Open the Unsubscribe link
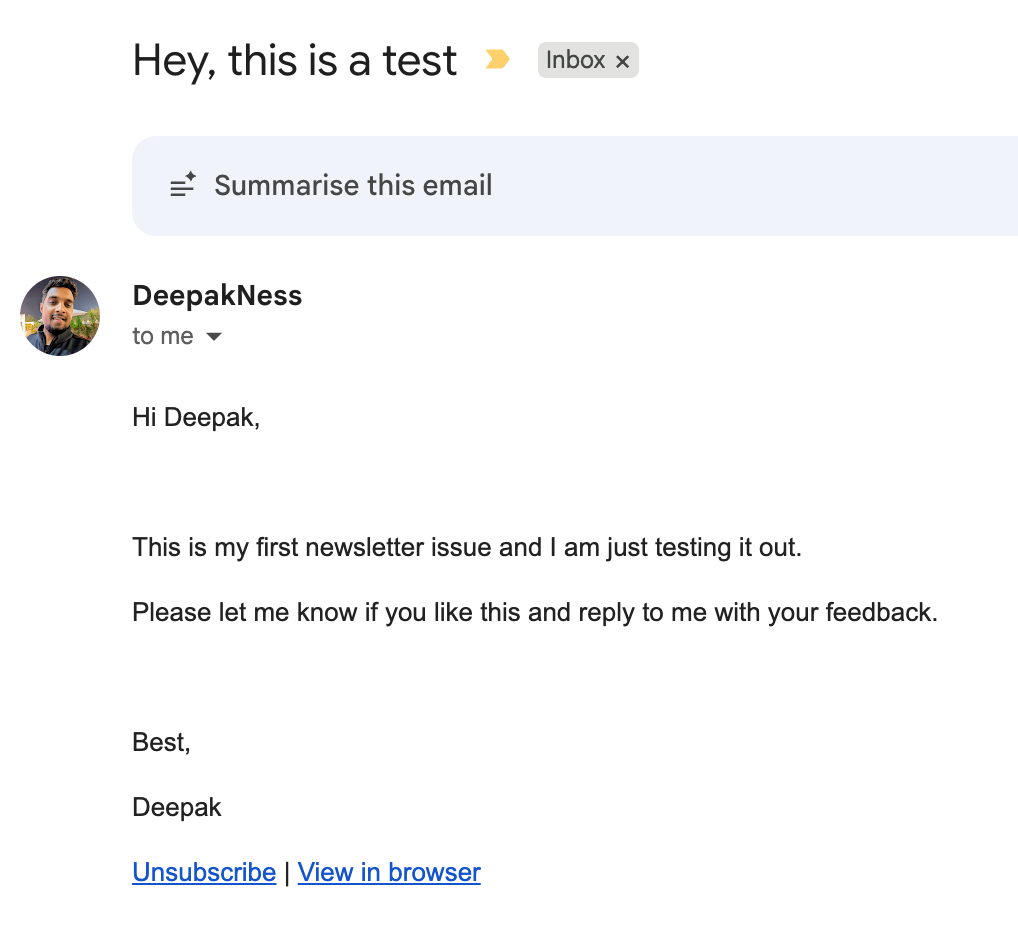The image size is (1018, 944). pos(203,872)
